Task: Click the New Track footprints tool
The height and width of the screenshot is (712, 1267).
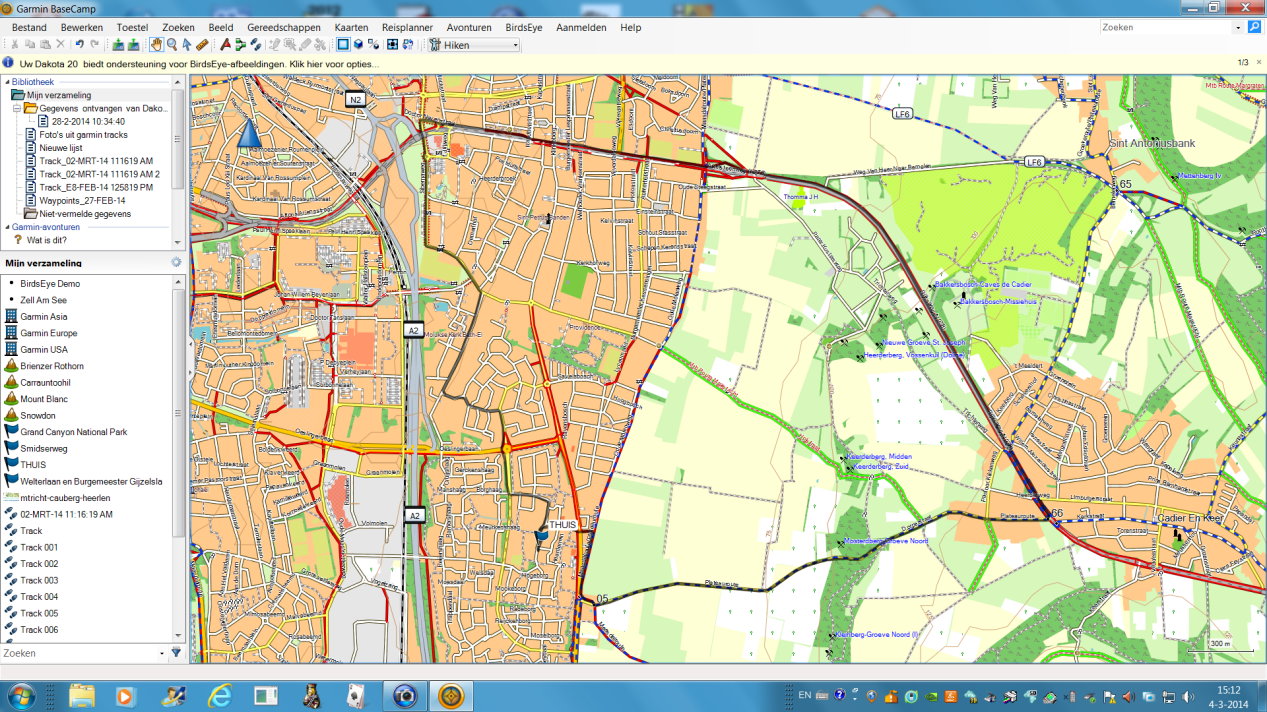Action: 255,44
